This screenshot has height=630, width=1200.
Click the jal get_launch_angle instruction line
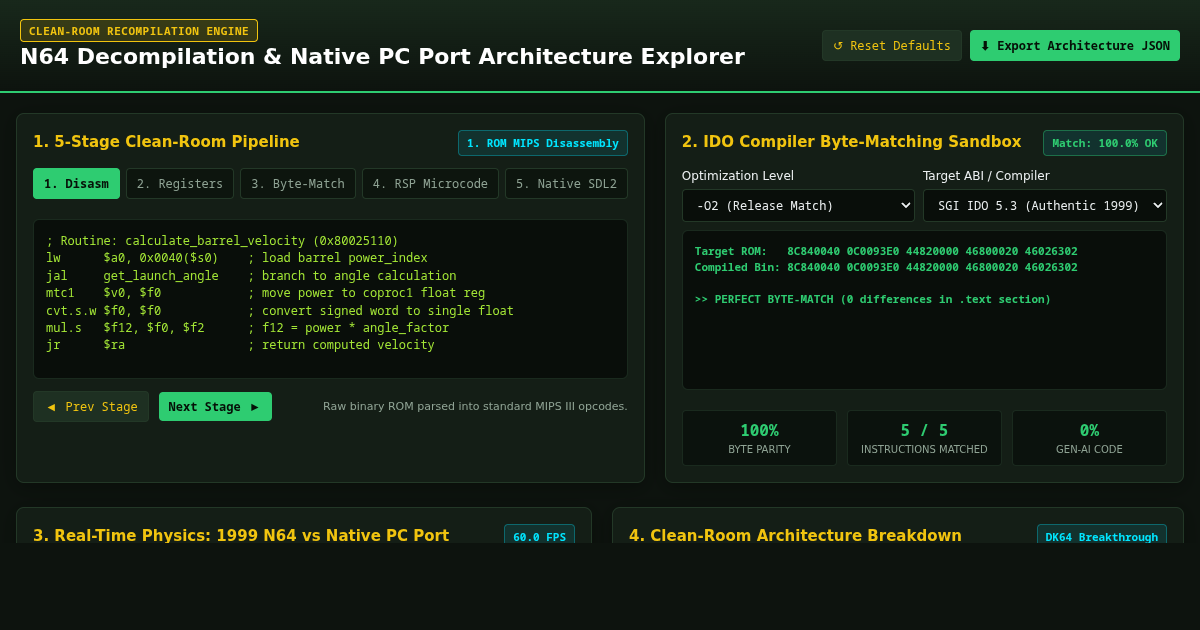(x=251, y=276)
